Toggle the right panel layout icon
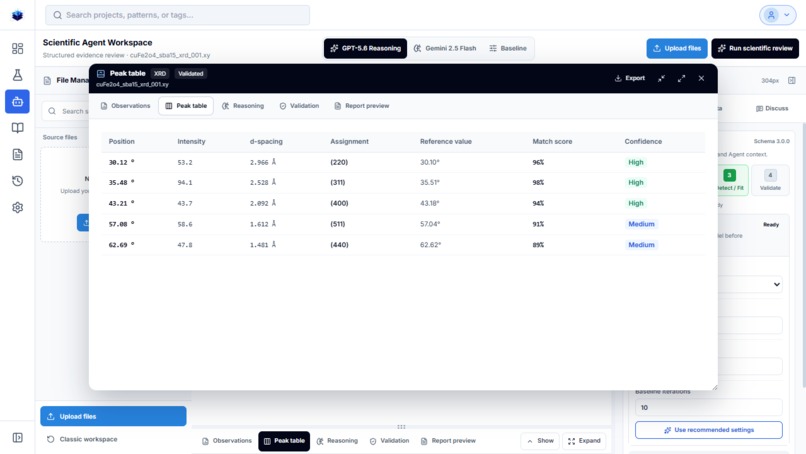This screenshot has height=454, width=806. [x=792, y=81]
